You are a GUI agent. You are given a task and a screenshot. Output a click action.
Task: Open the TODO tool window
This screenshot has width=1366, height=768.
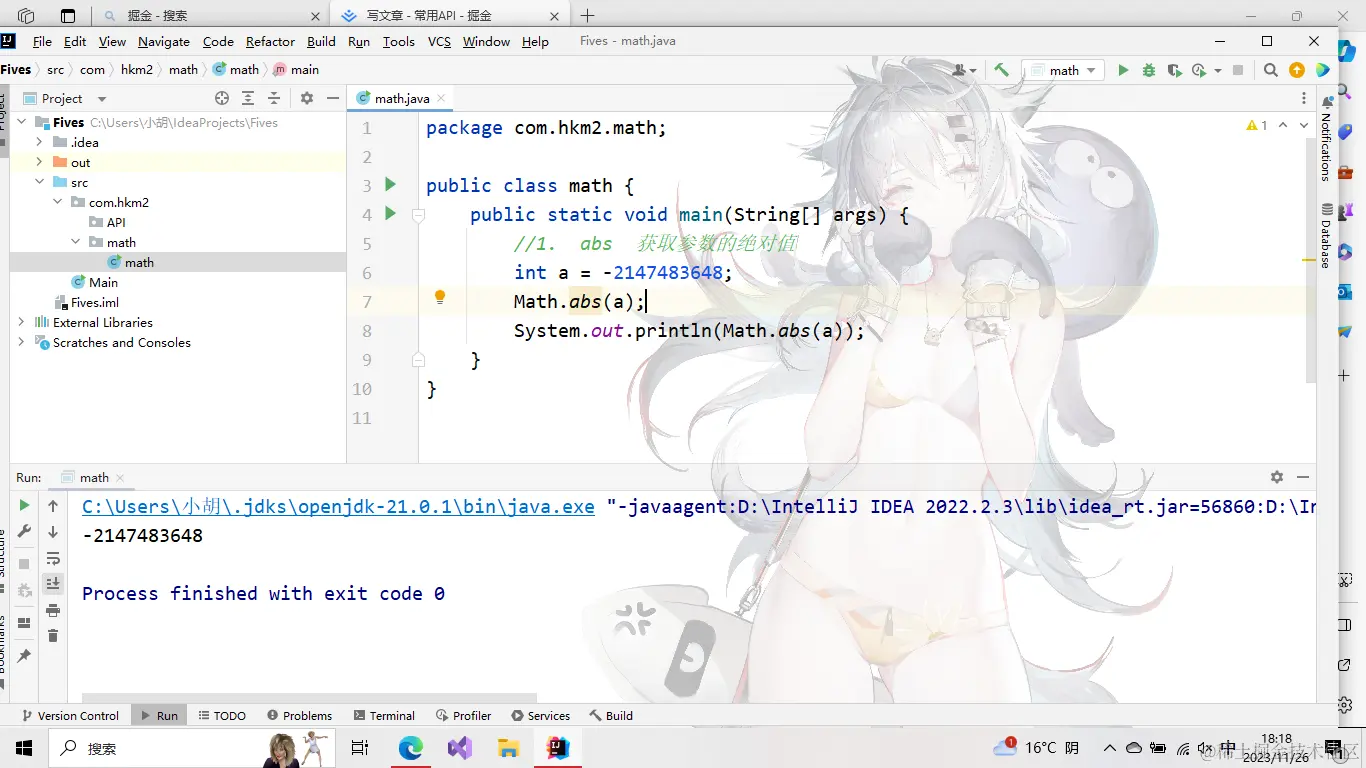click(x=221, y=715)
